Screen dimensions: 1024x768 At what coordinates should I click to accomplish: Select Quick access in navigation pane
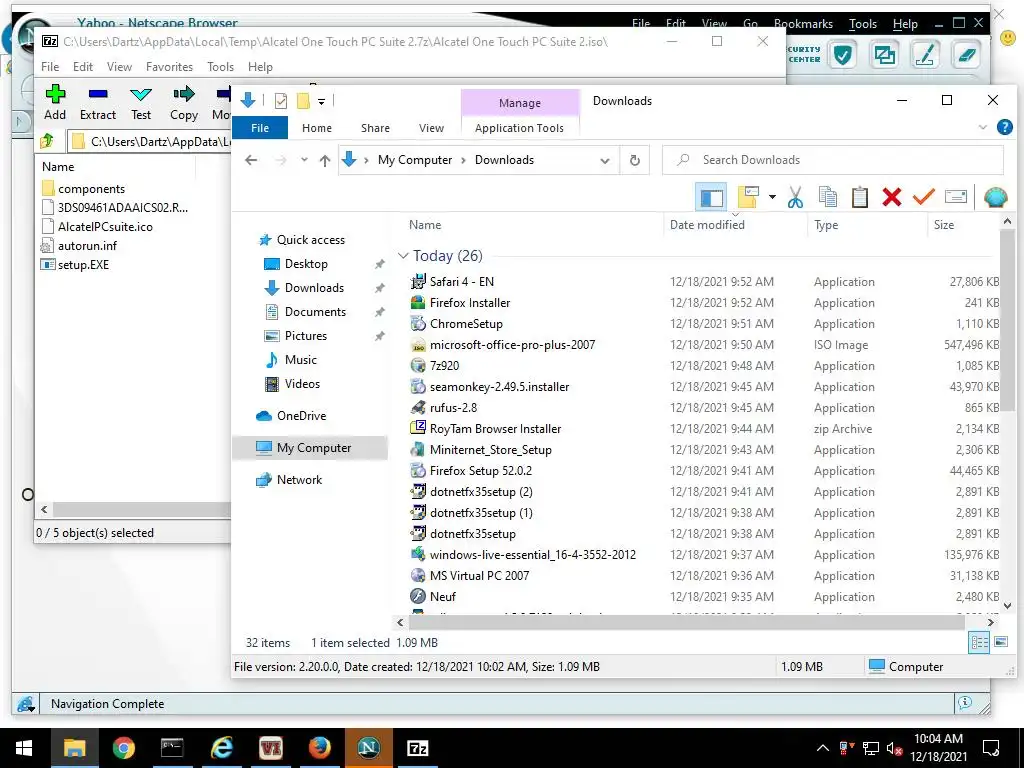click(310, 240)
